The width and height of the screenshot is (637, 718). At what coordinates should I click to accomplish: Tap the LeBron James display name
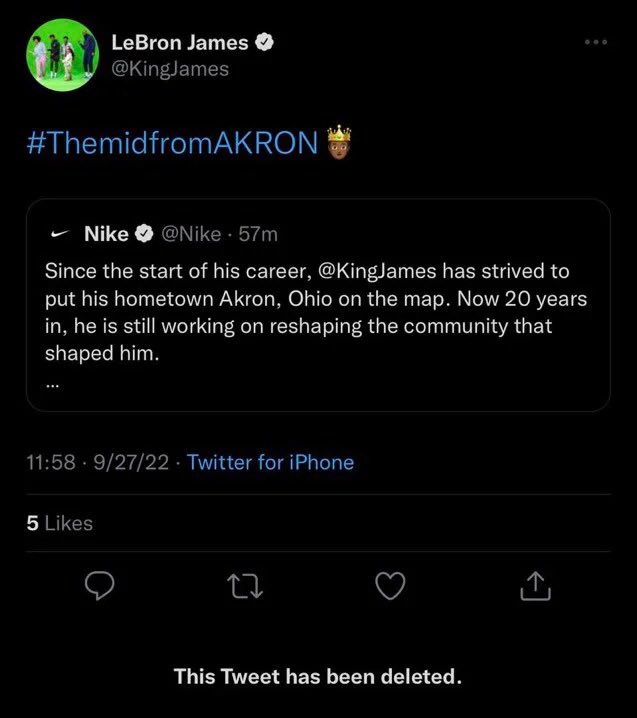[180, 43]
